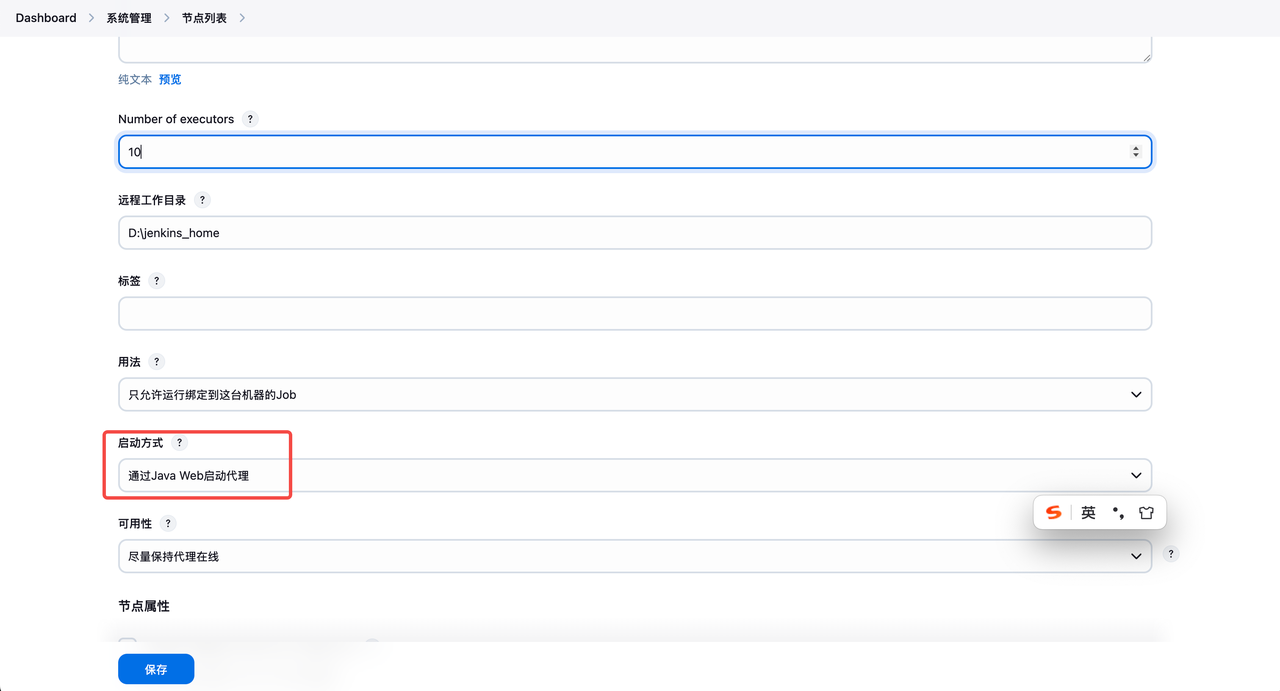The width and height of the screenshot is (1280, 691).
Task: Click the Sogou input method logo
Action: (x=1053, y=513)
